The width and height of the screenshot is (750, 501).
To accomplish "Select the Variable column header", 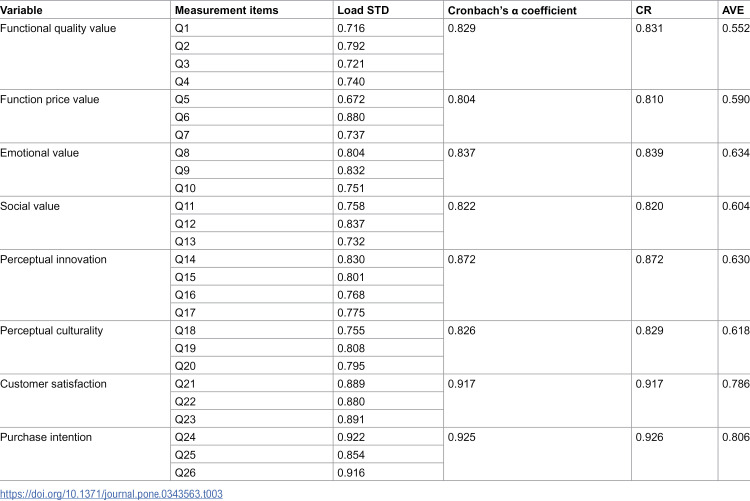I will 21,10.
